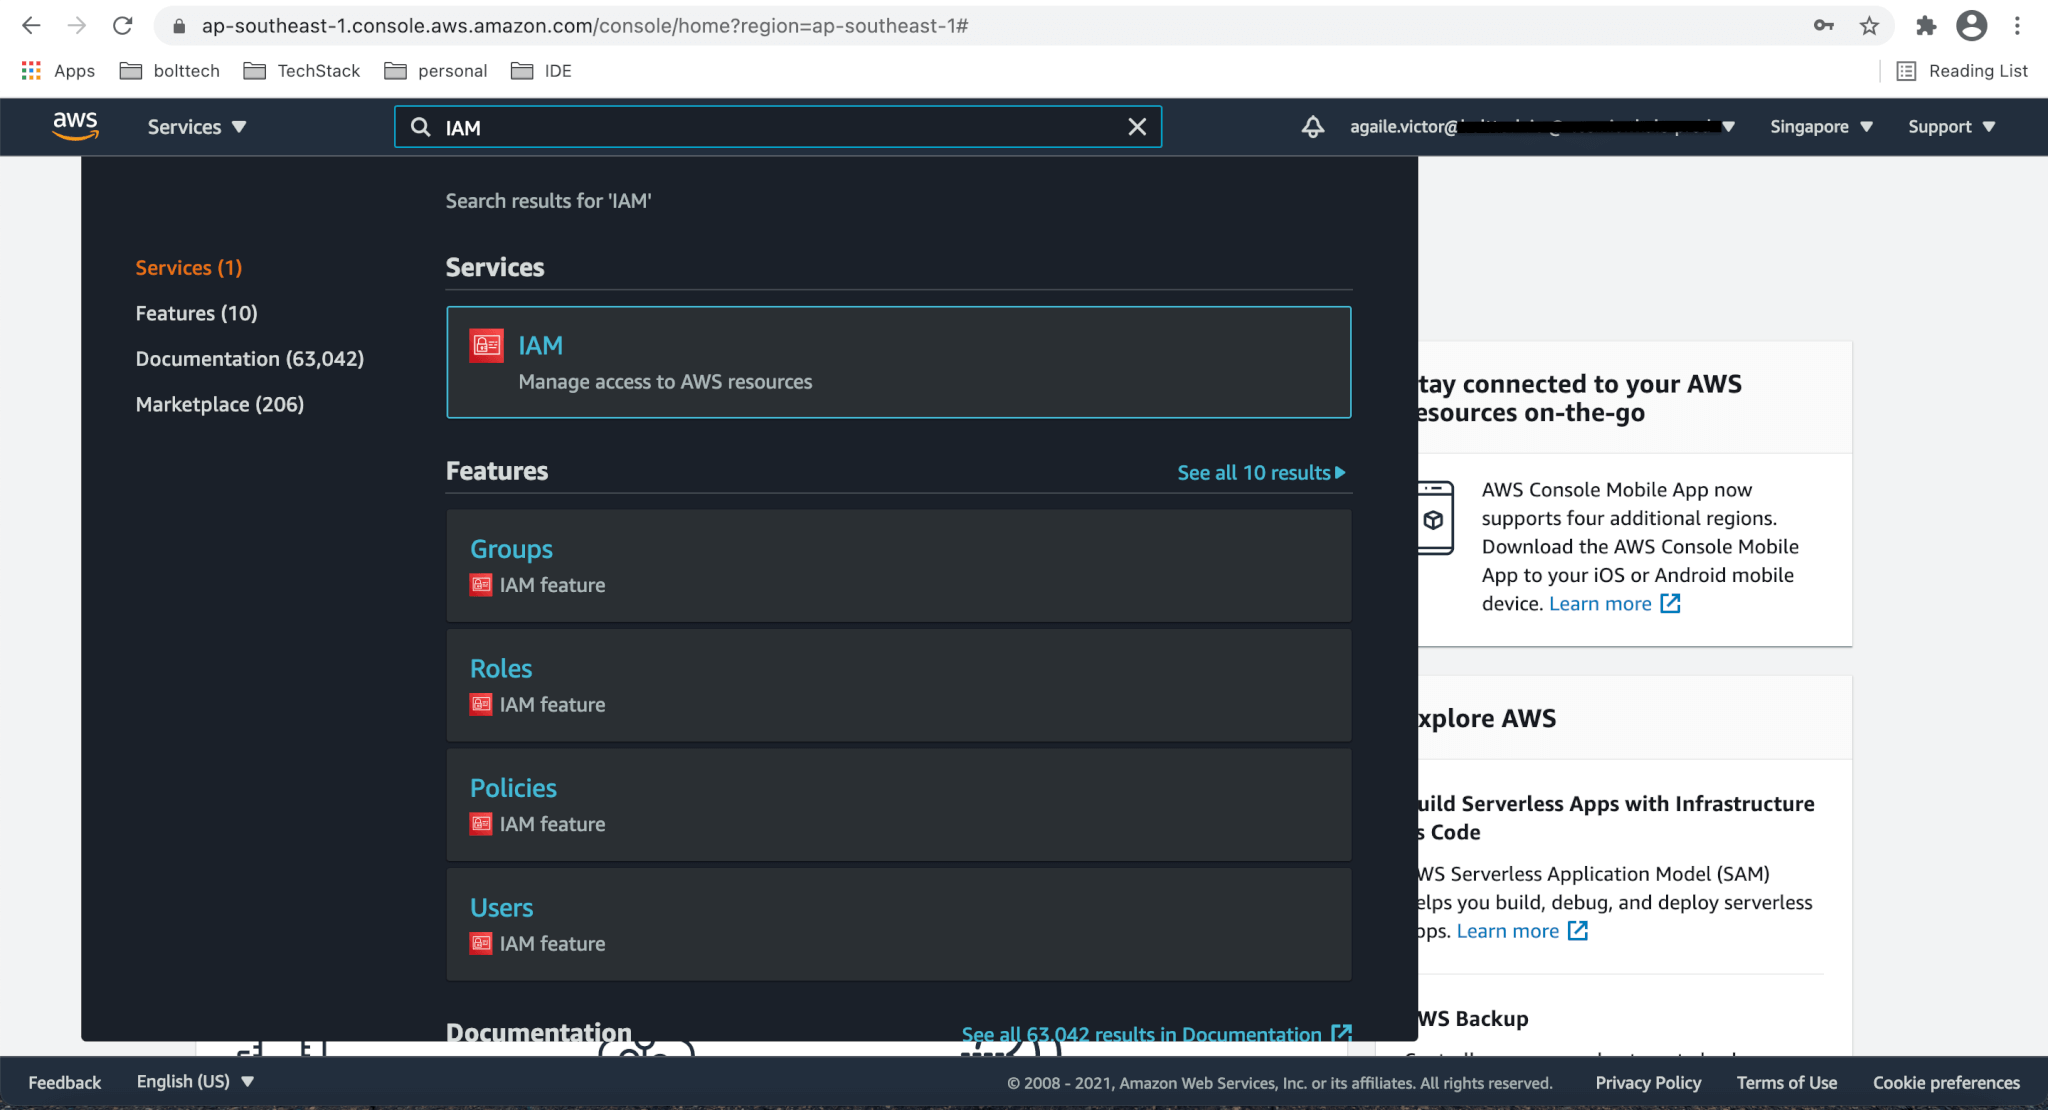This screenshot has width=2048, height=1110.
Task: Open browser extensions puzzle icon
Action: 1925,26
